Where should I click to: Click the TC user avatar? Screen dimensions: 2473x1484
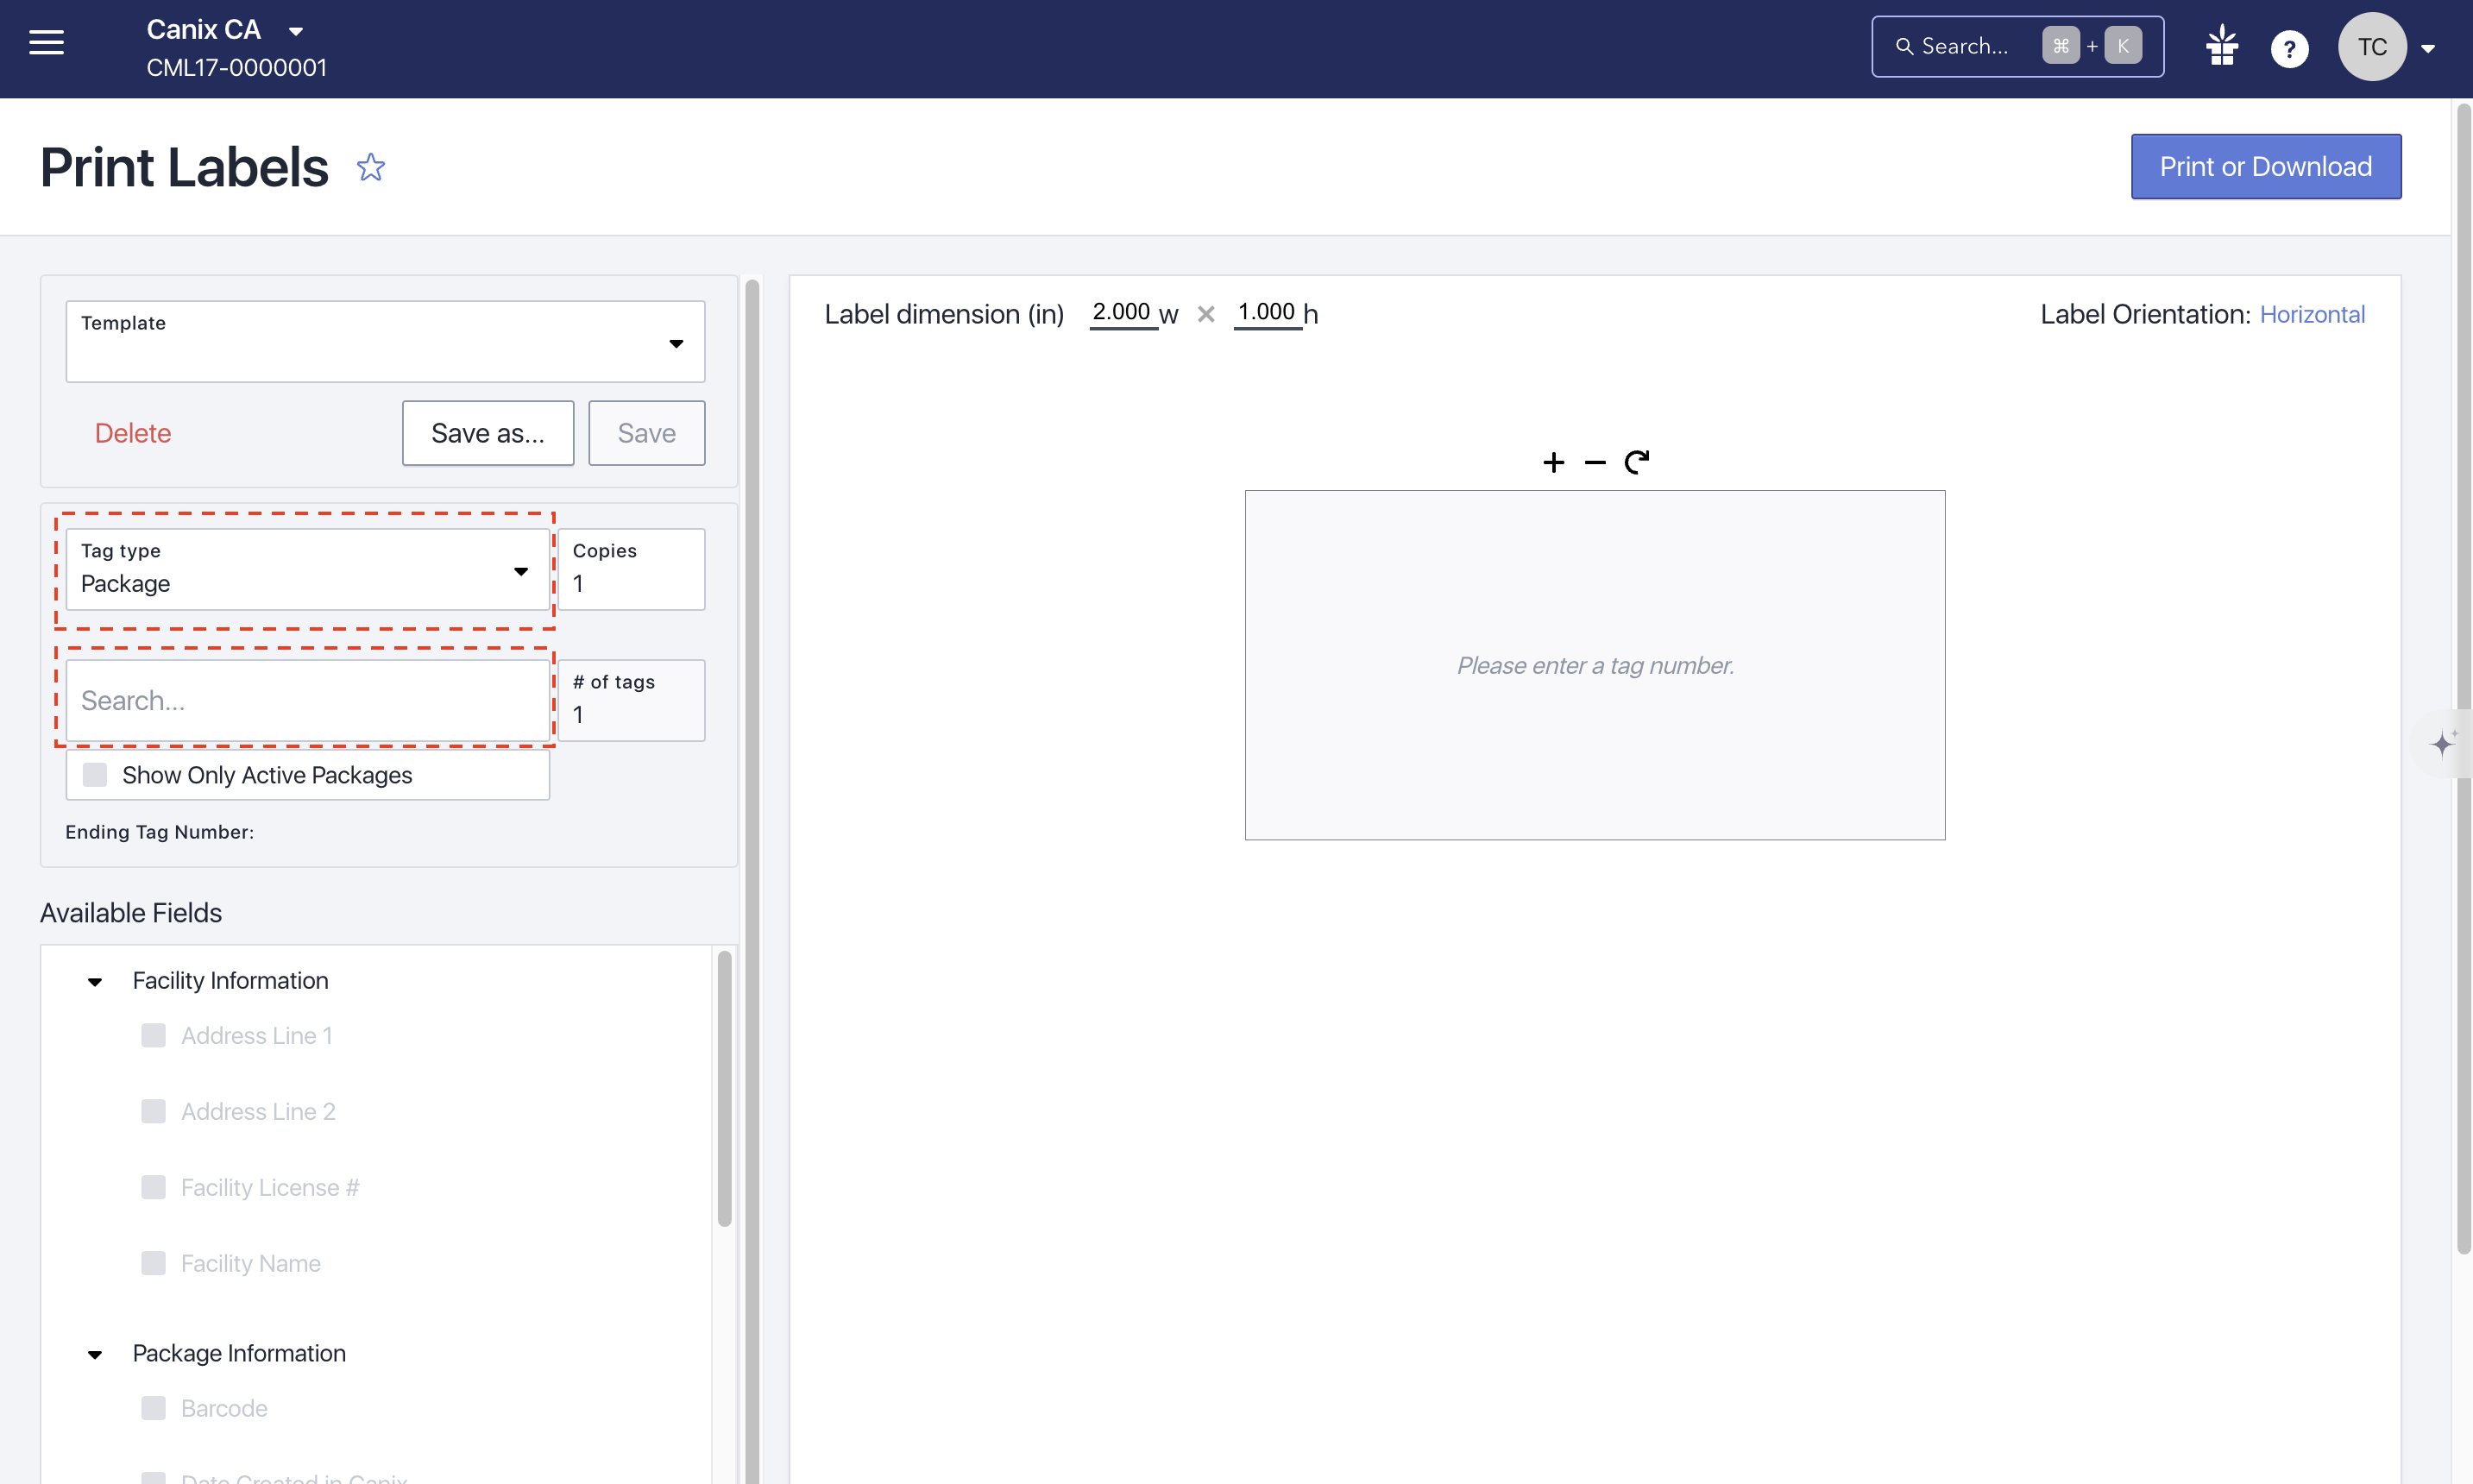click(x=2372, y=46)
